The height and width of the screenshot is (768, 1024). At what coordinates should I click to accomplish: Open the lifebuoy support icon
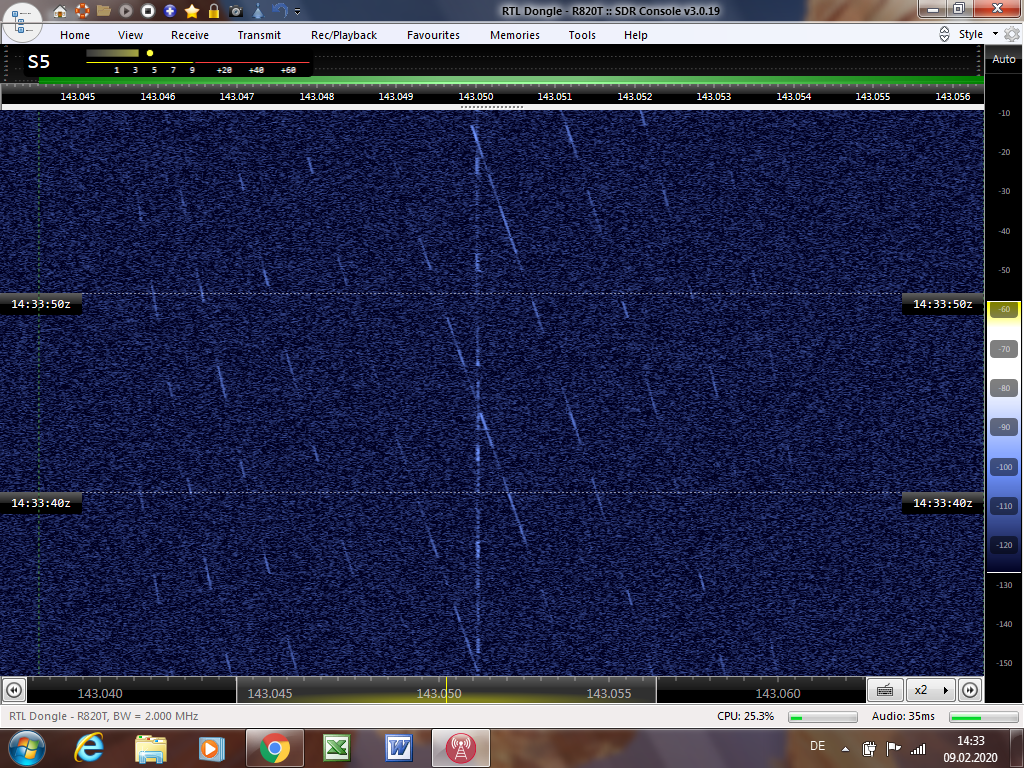82,11
